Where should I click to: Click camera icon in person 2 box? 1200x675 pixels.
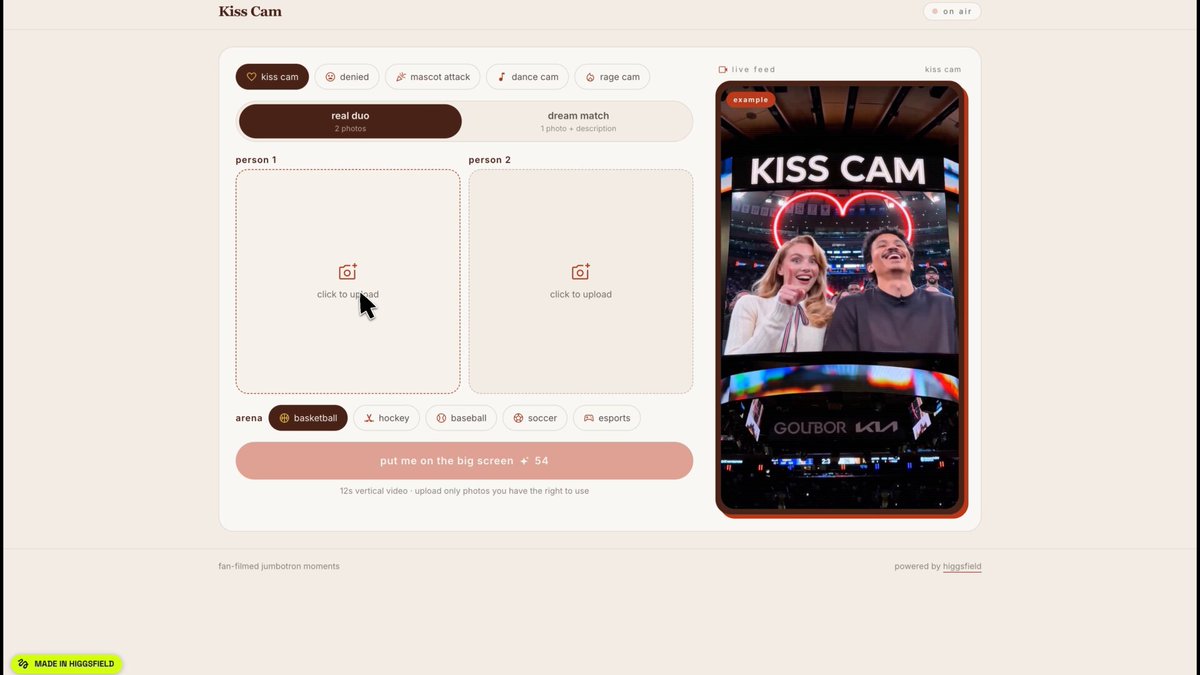tap(581, 272)
